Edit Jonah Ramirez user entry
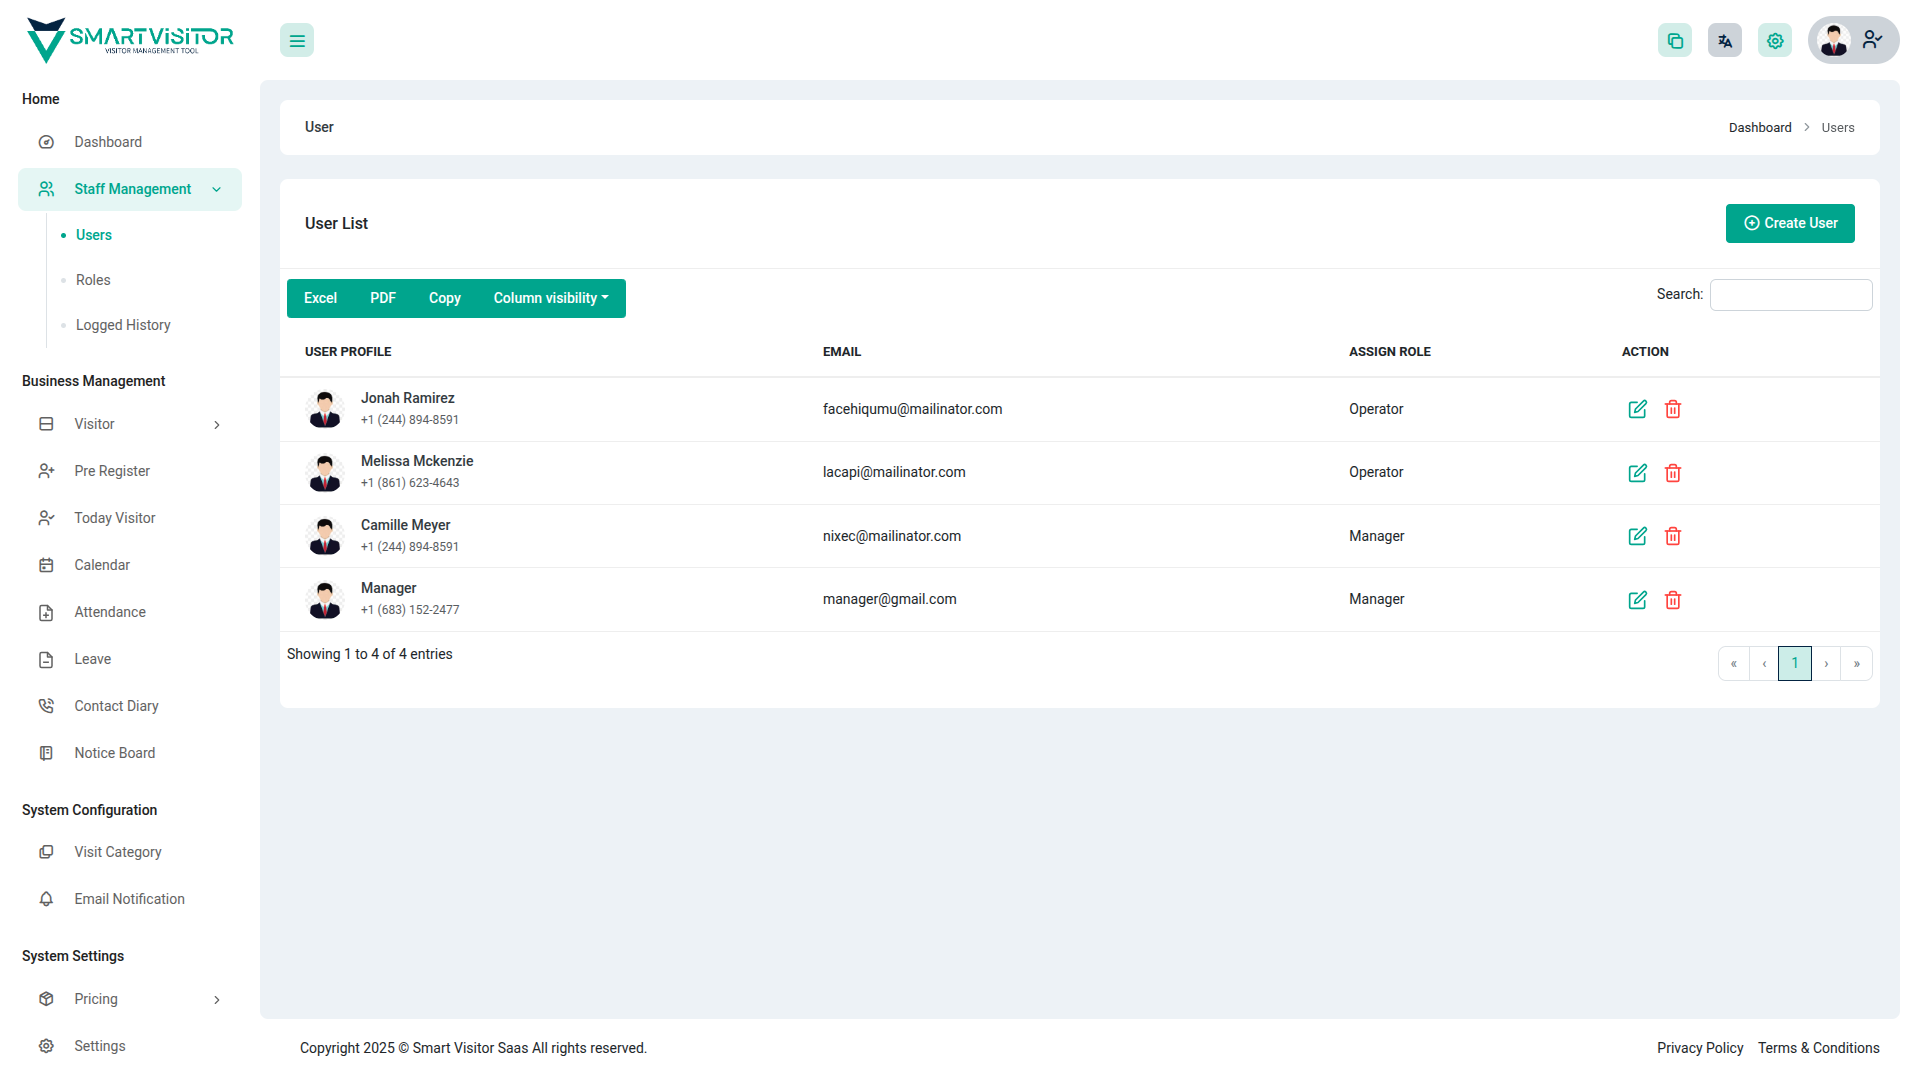This screenshot has width=1920, height=1080. (x=1637, y=409)
